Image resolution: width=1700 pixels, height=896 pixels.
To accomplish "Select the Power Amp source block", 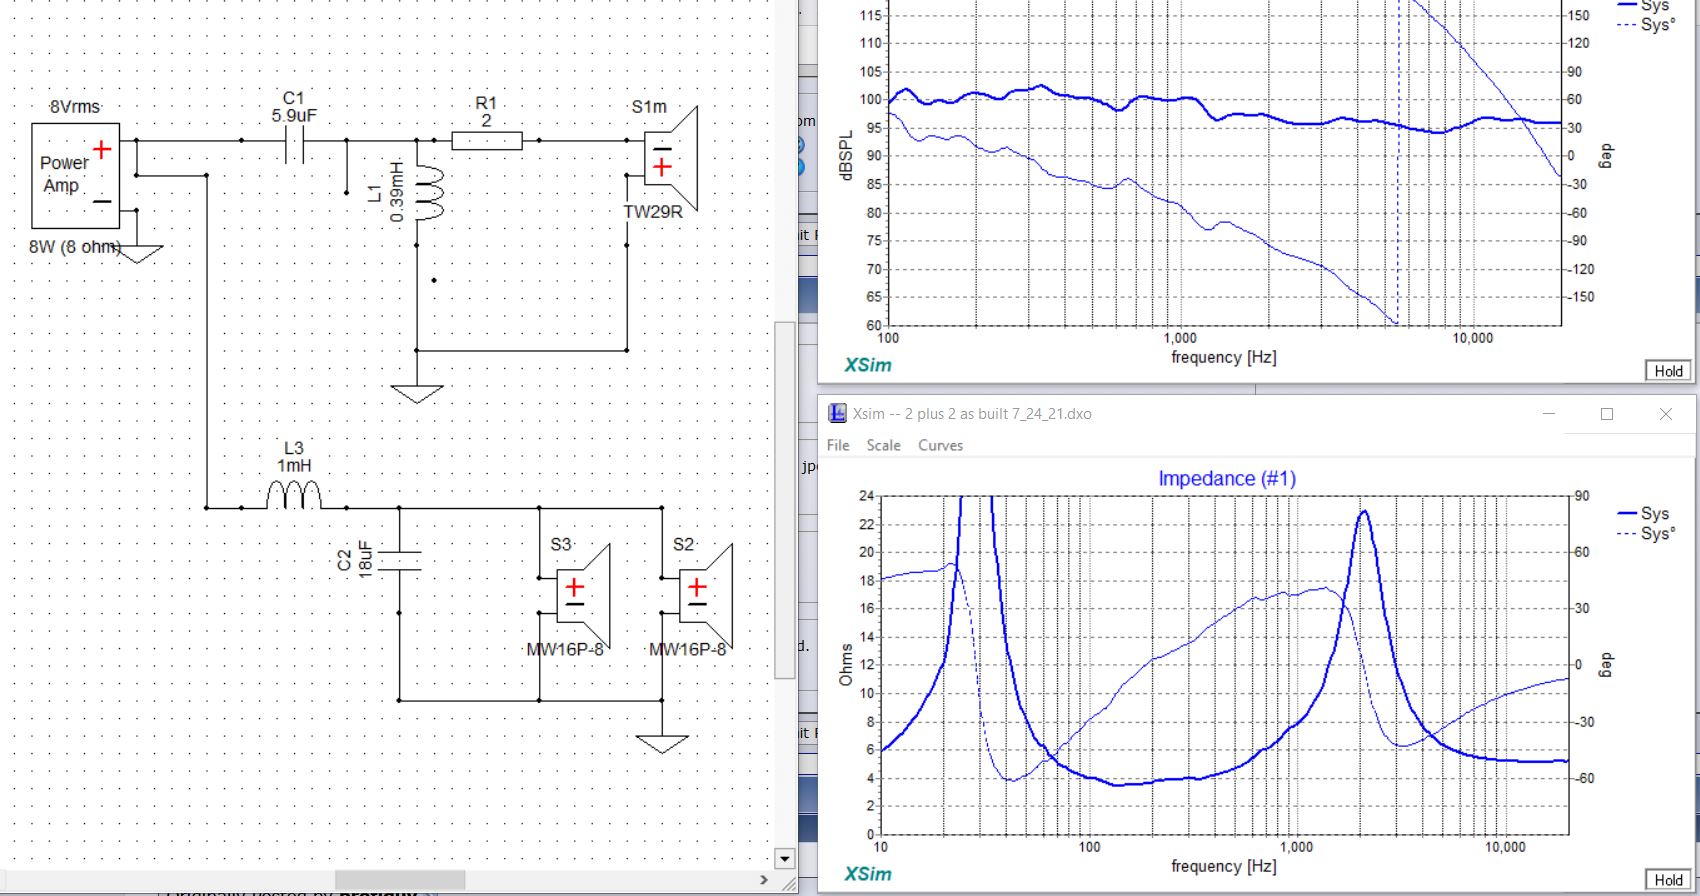I will [76, 175].
